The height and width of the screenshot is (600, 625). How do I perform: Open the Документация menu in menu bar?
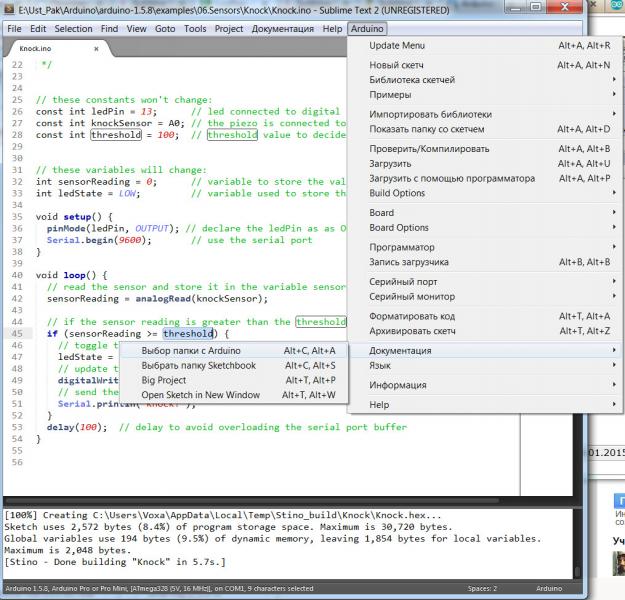click(283, 29)
